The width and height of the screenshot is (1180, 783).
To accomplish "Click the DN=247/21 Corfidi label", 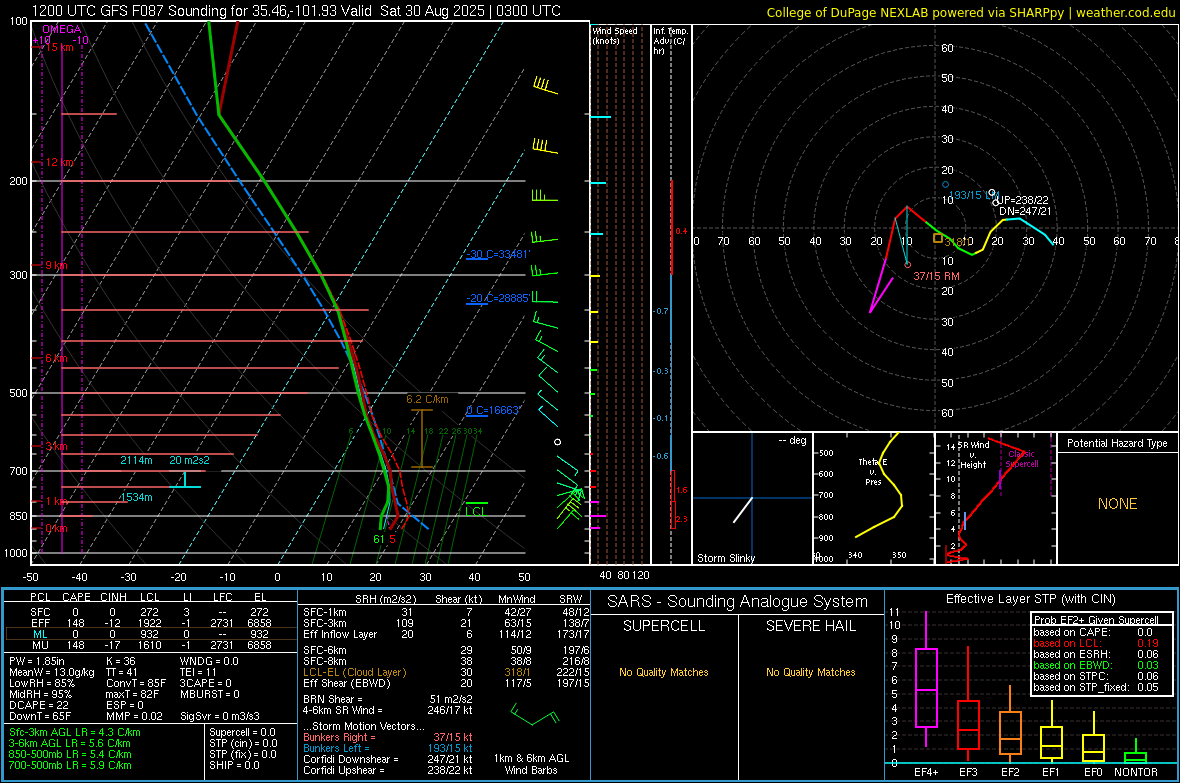I will pyautogui.click(x=1025, y=212).
